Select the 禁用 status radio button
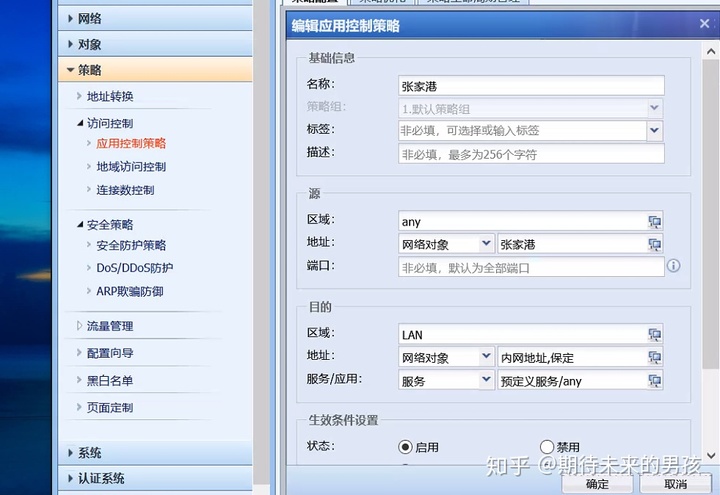Viewport: 720px width, 495px height. (546, 447)
